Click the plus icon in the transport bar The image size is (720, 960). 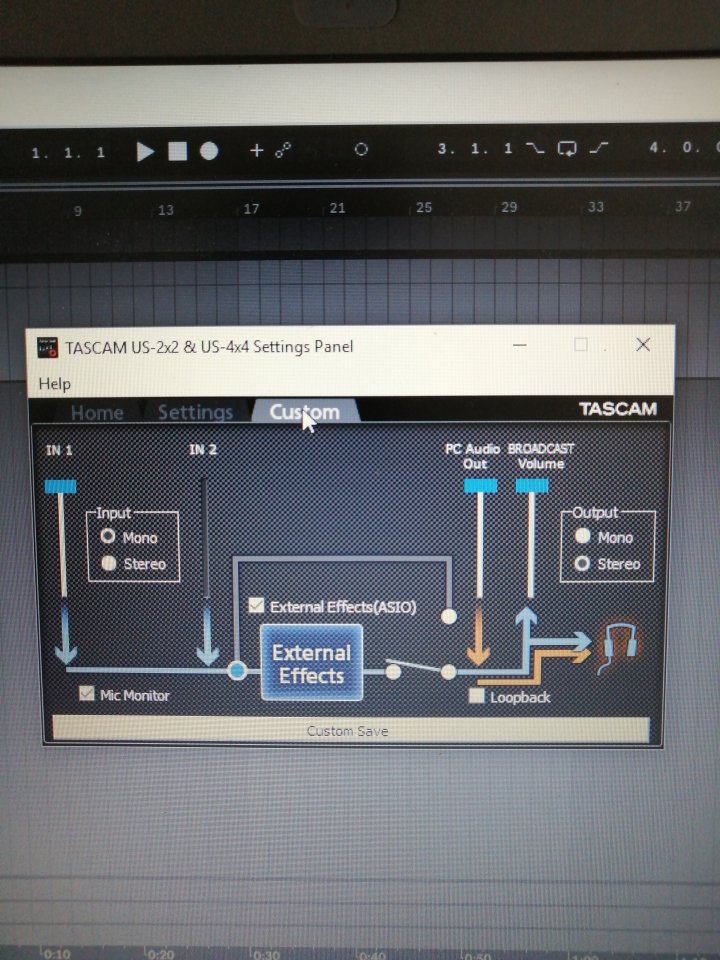257,150
